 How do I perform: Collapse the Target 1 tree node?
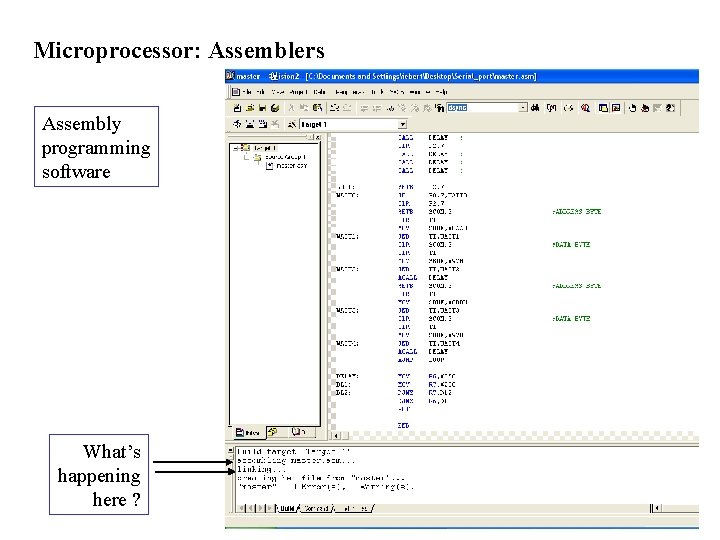coord(235,148)
